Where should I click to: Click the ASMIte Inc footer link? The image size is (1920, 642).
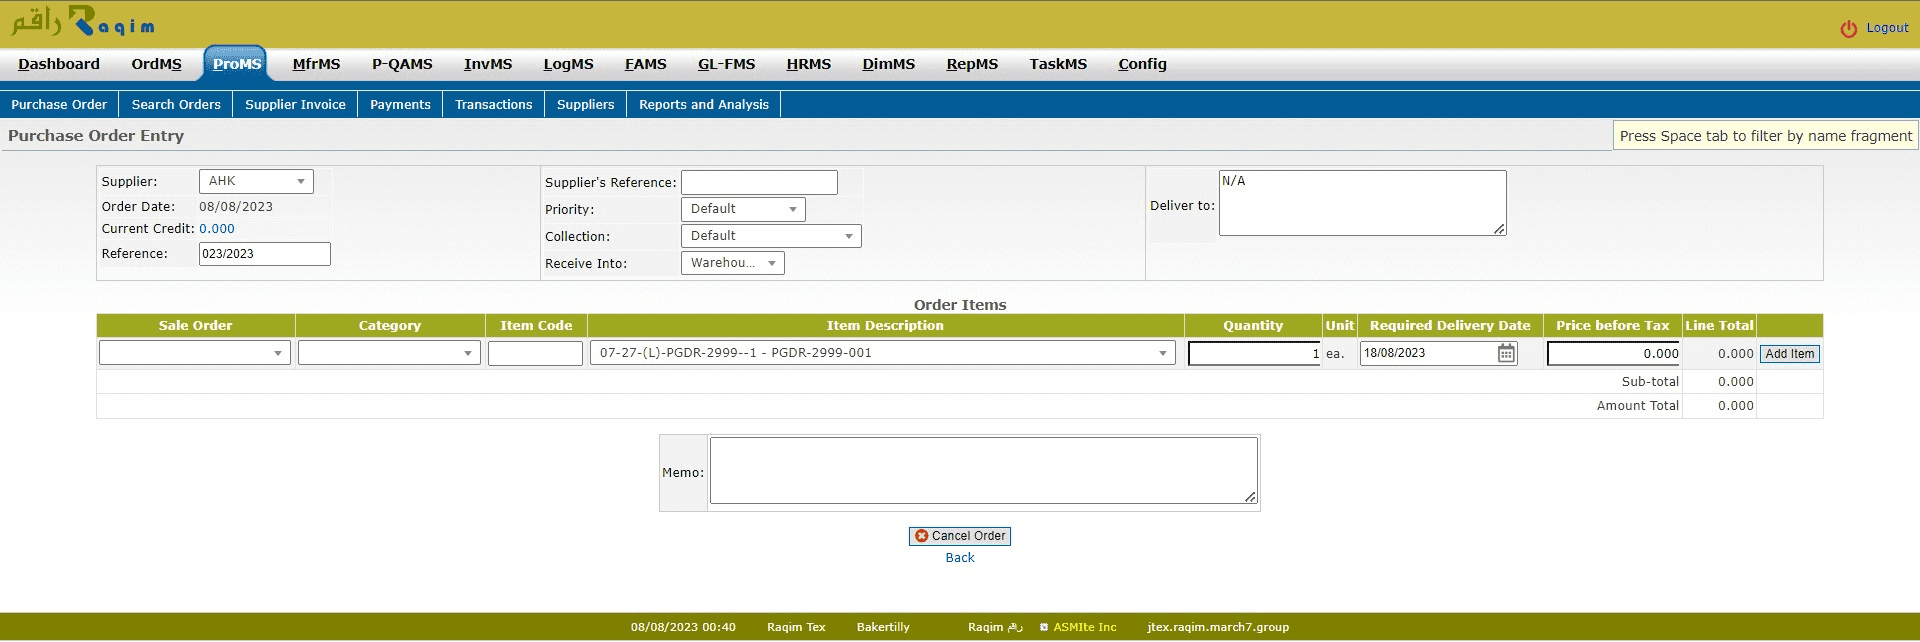pyautogui.click(x=1084, y=627)
